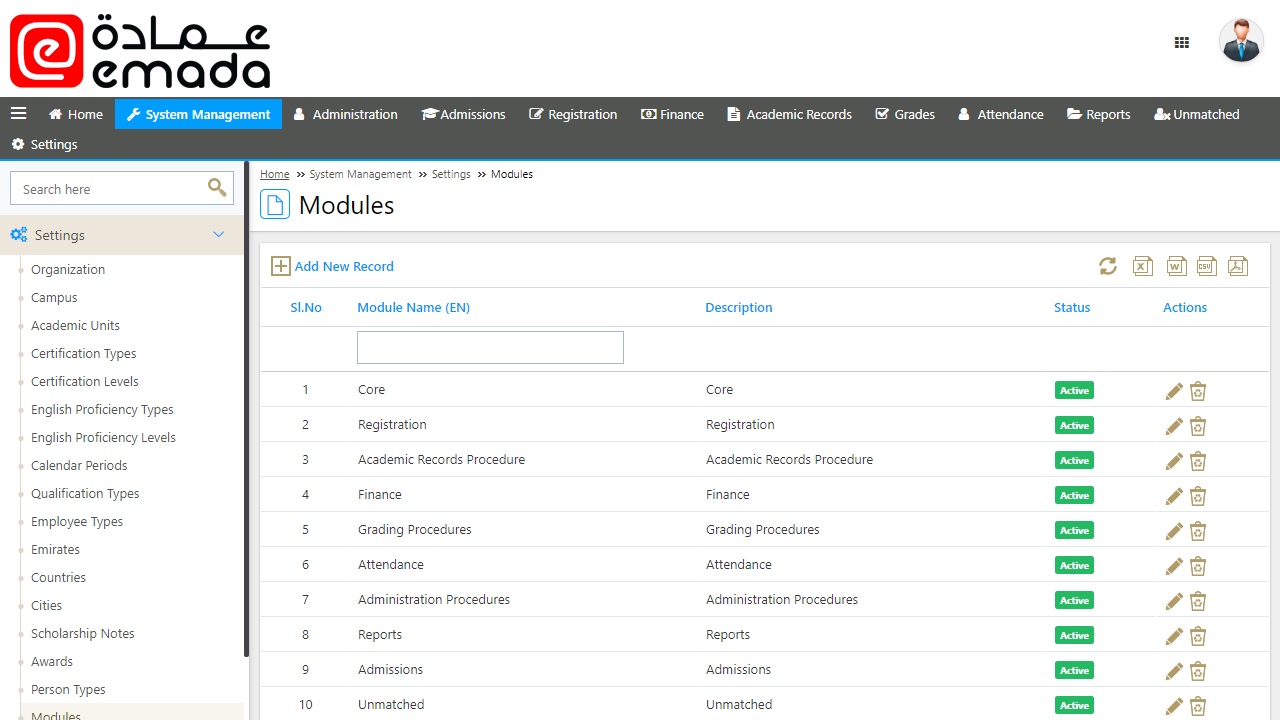Viewport: 1280px width, 720px height.
Task: Open Person Types in sidebar
Action: (x=68, y=689)
